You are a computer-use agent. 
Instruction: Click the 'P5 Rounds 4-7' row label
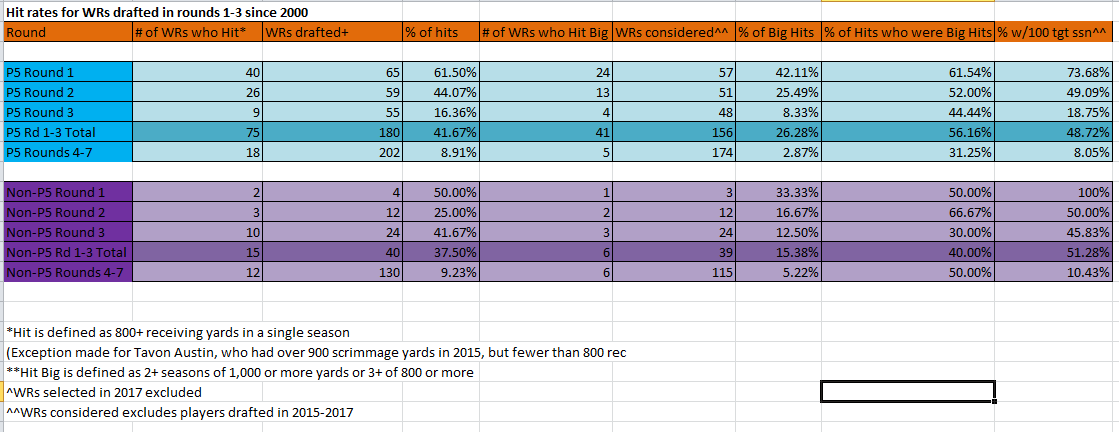[x=68, y=151]
